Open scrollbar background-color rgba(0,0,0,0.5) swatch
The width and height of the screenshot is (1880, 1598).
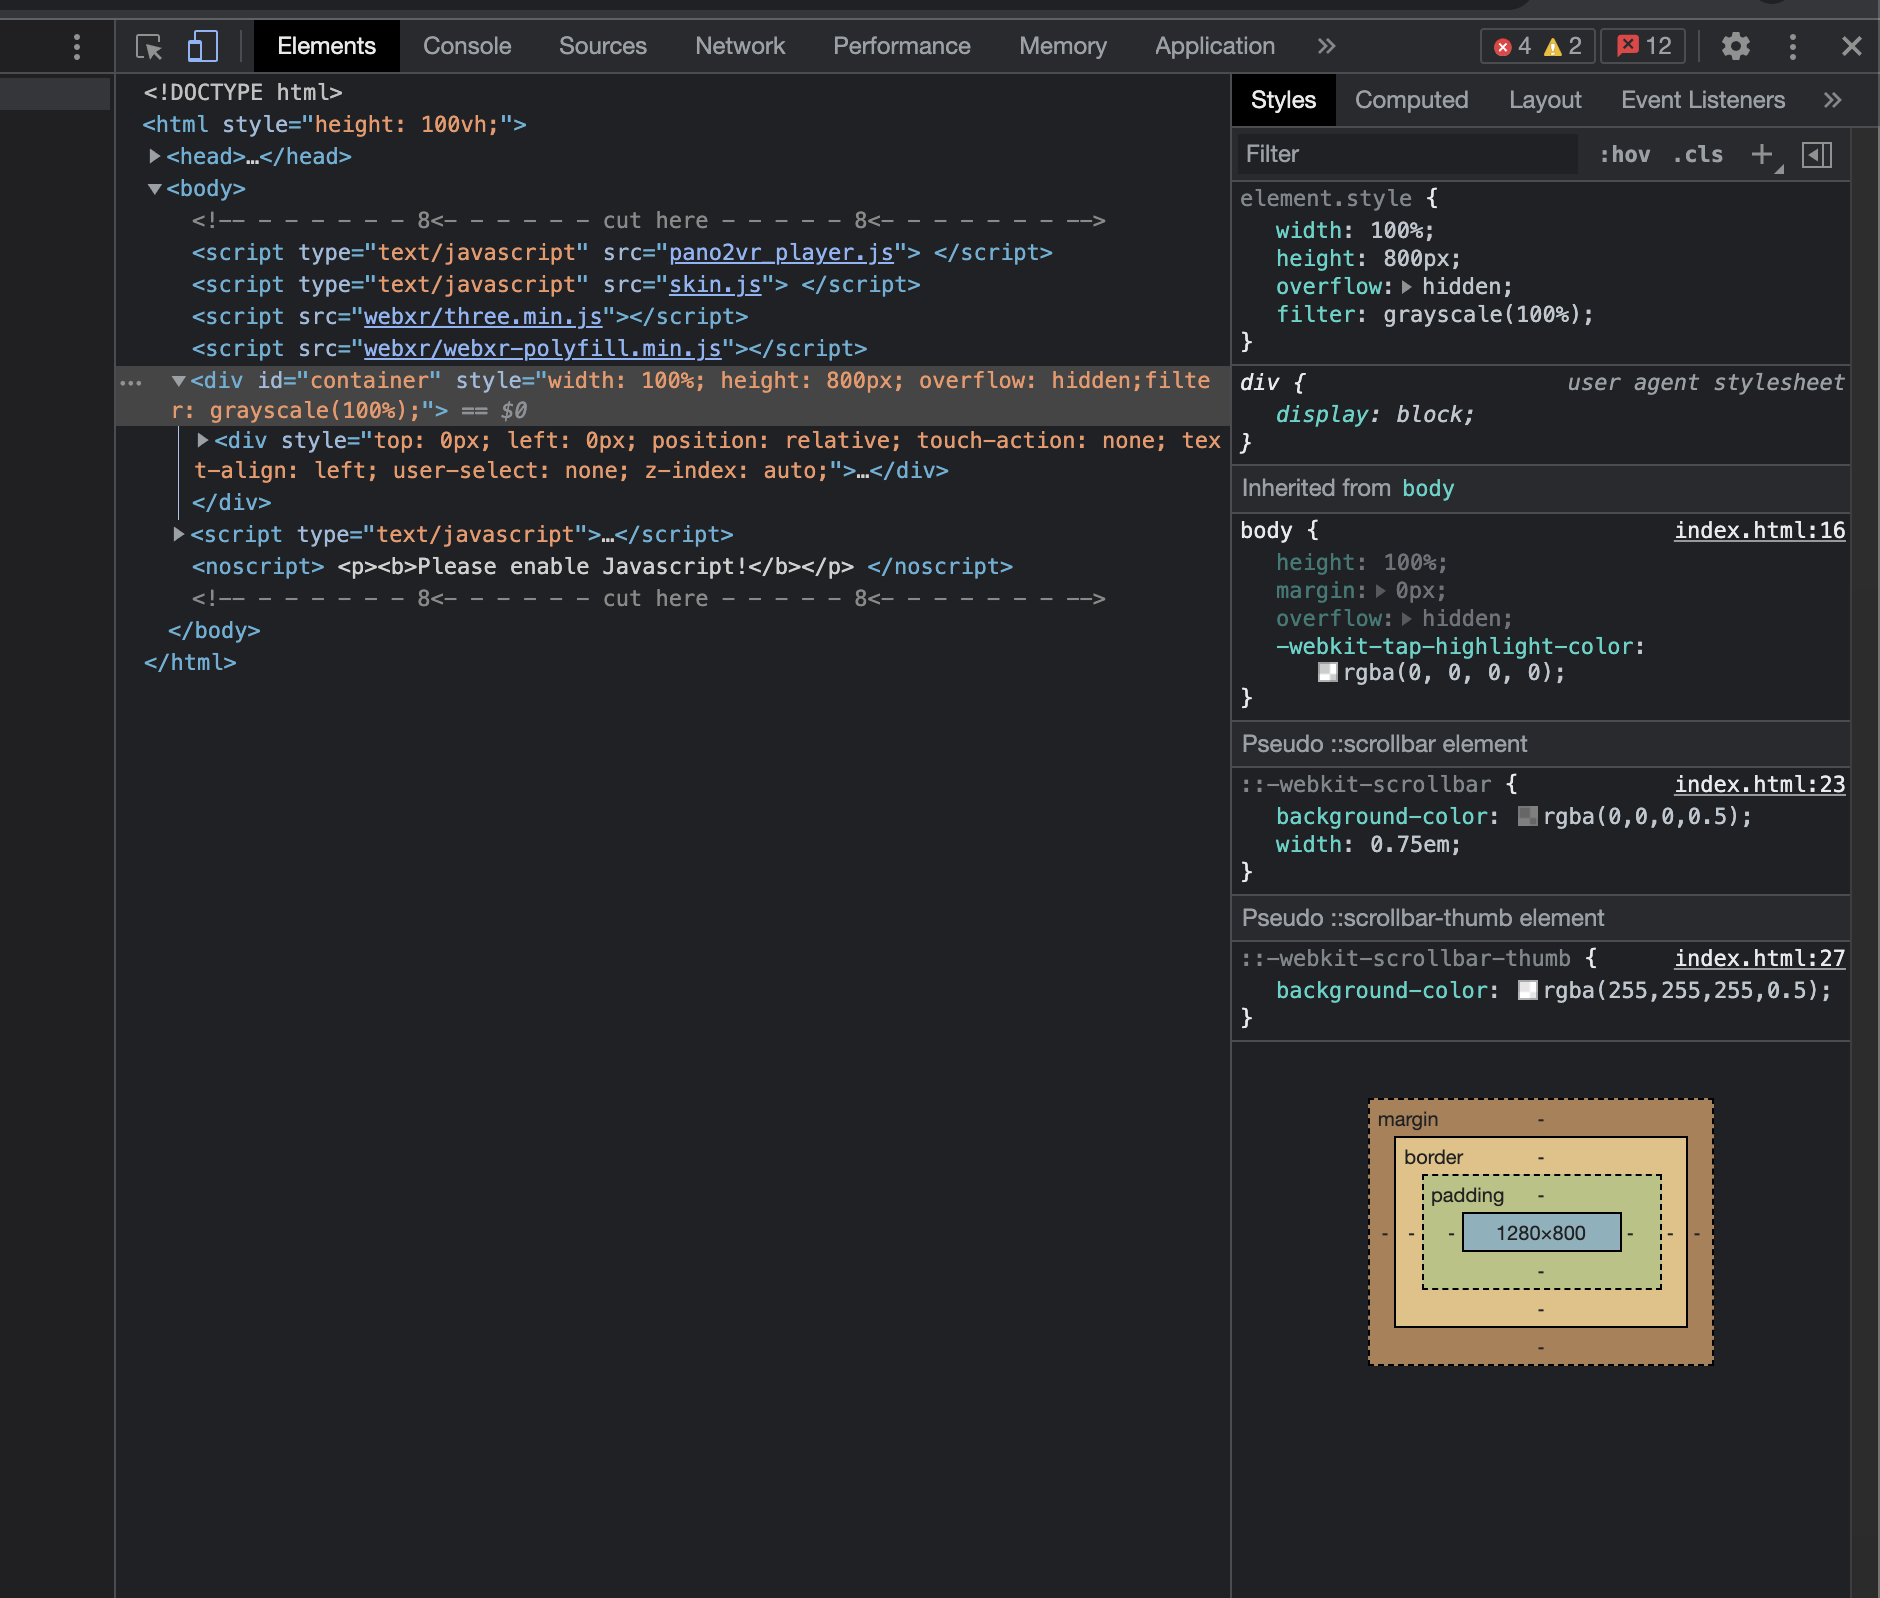[1528, 817]
